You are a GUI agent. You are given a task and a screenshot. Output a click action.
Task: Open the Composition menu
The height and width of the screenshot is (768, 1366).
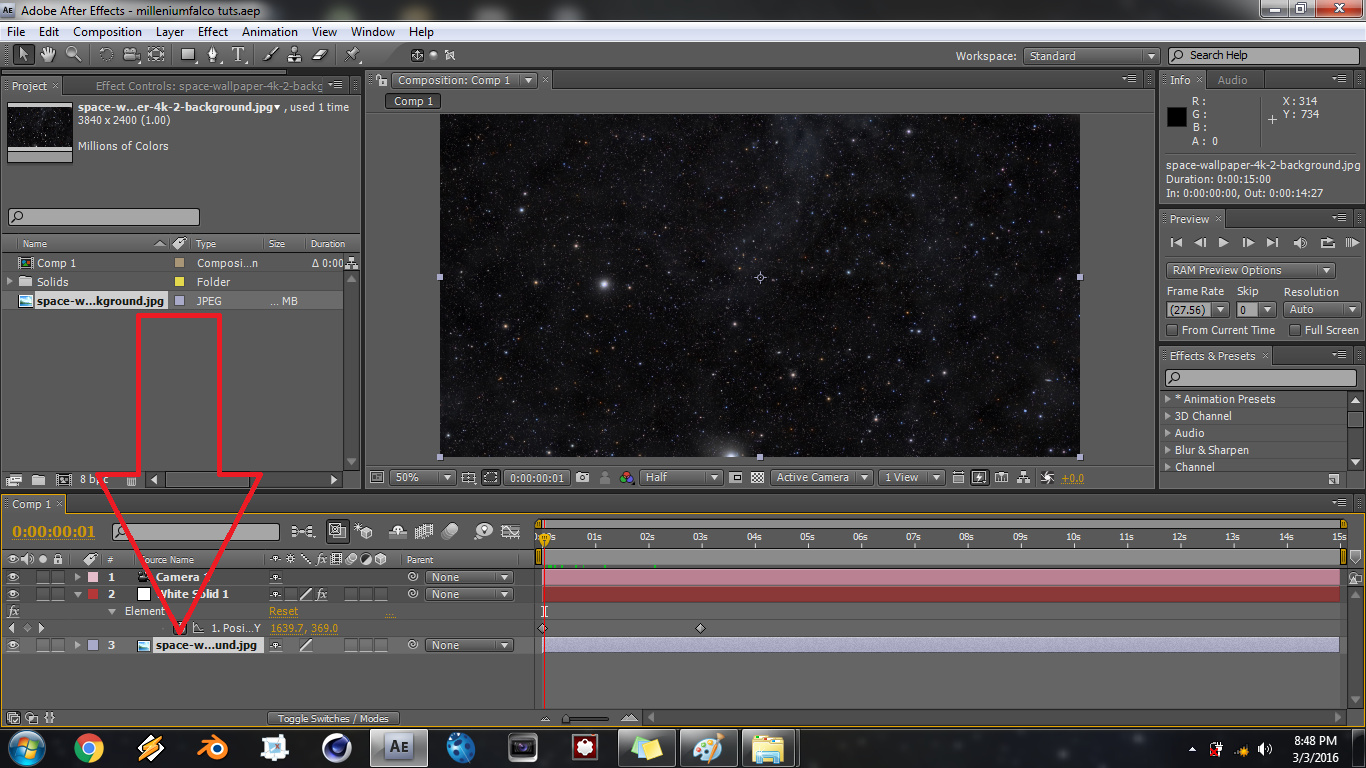[x=107, y=32]
